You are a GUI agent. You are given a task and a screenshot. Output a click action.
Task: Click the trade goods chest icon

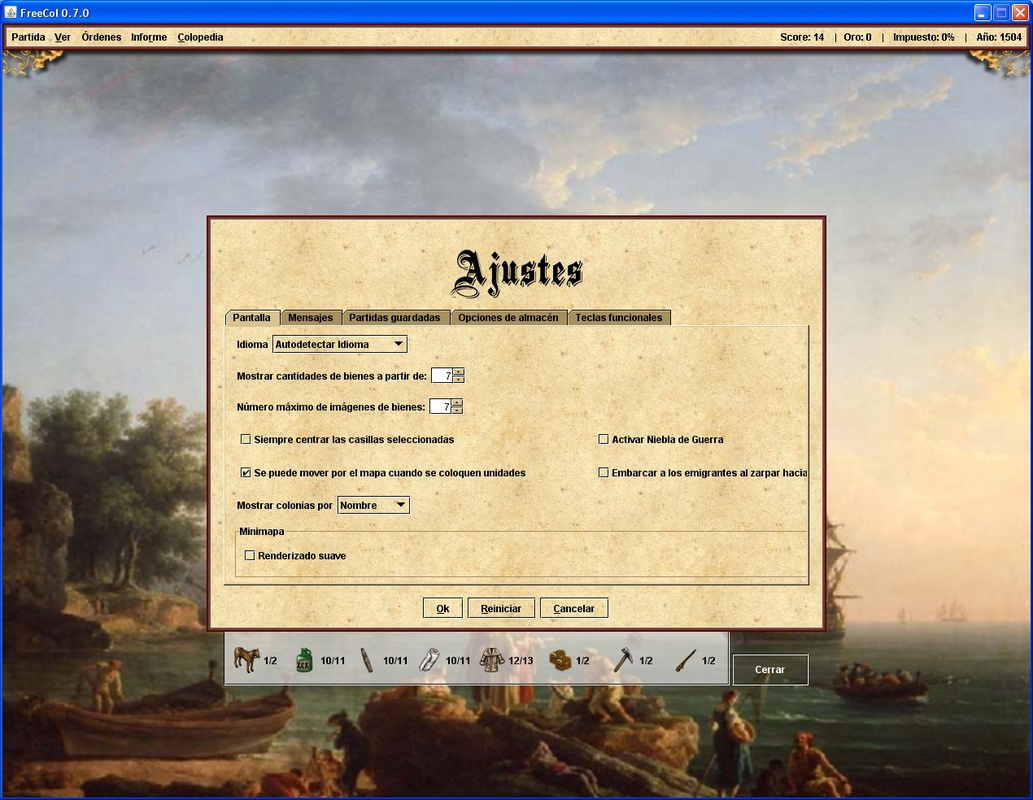559,660
